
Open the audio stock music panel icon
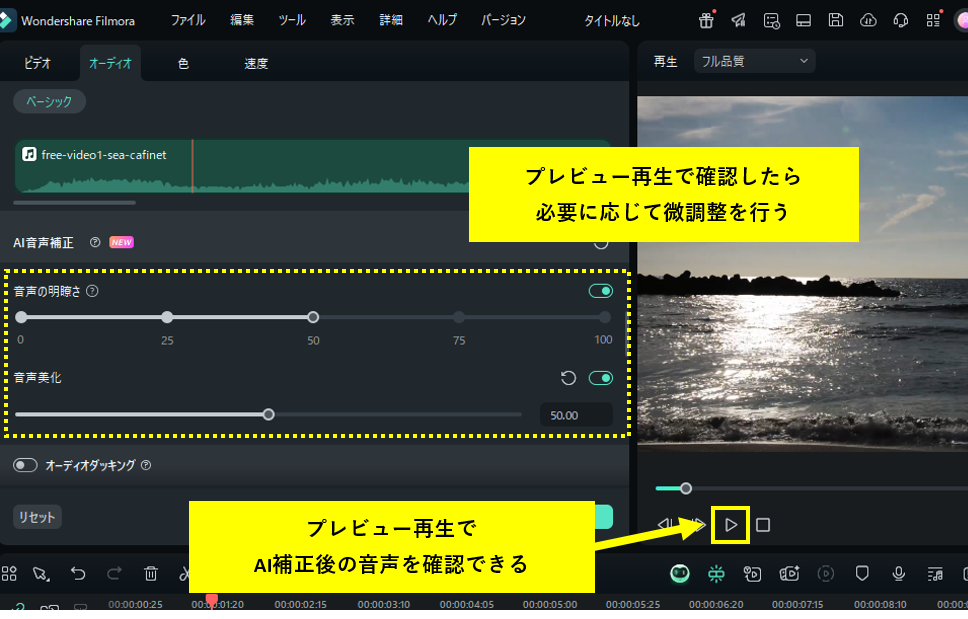pos(935,573)
